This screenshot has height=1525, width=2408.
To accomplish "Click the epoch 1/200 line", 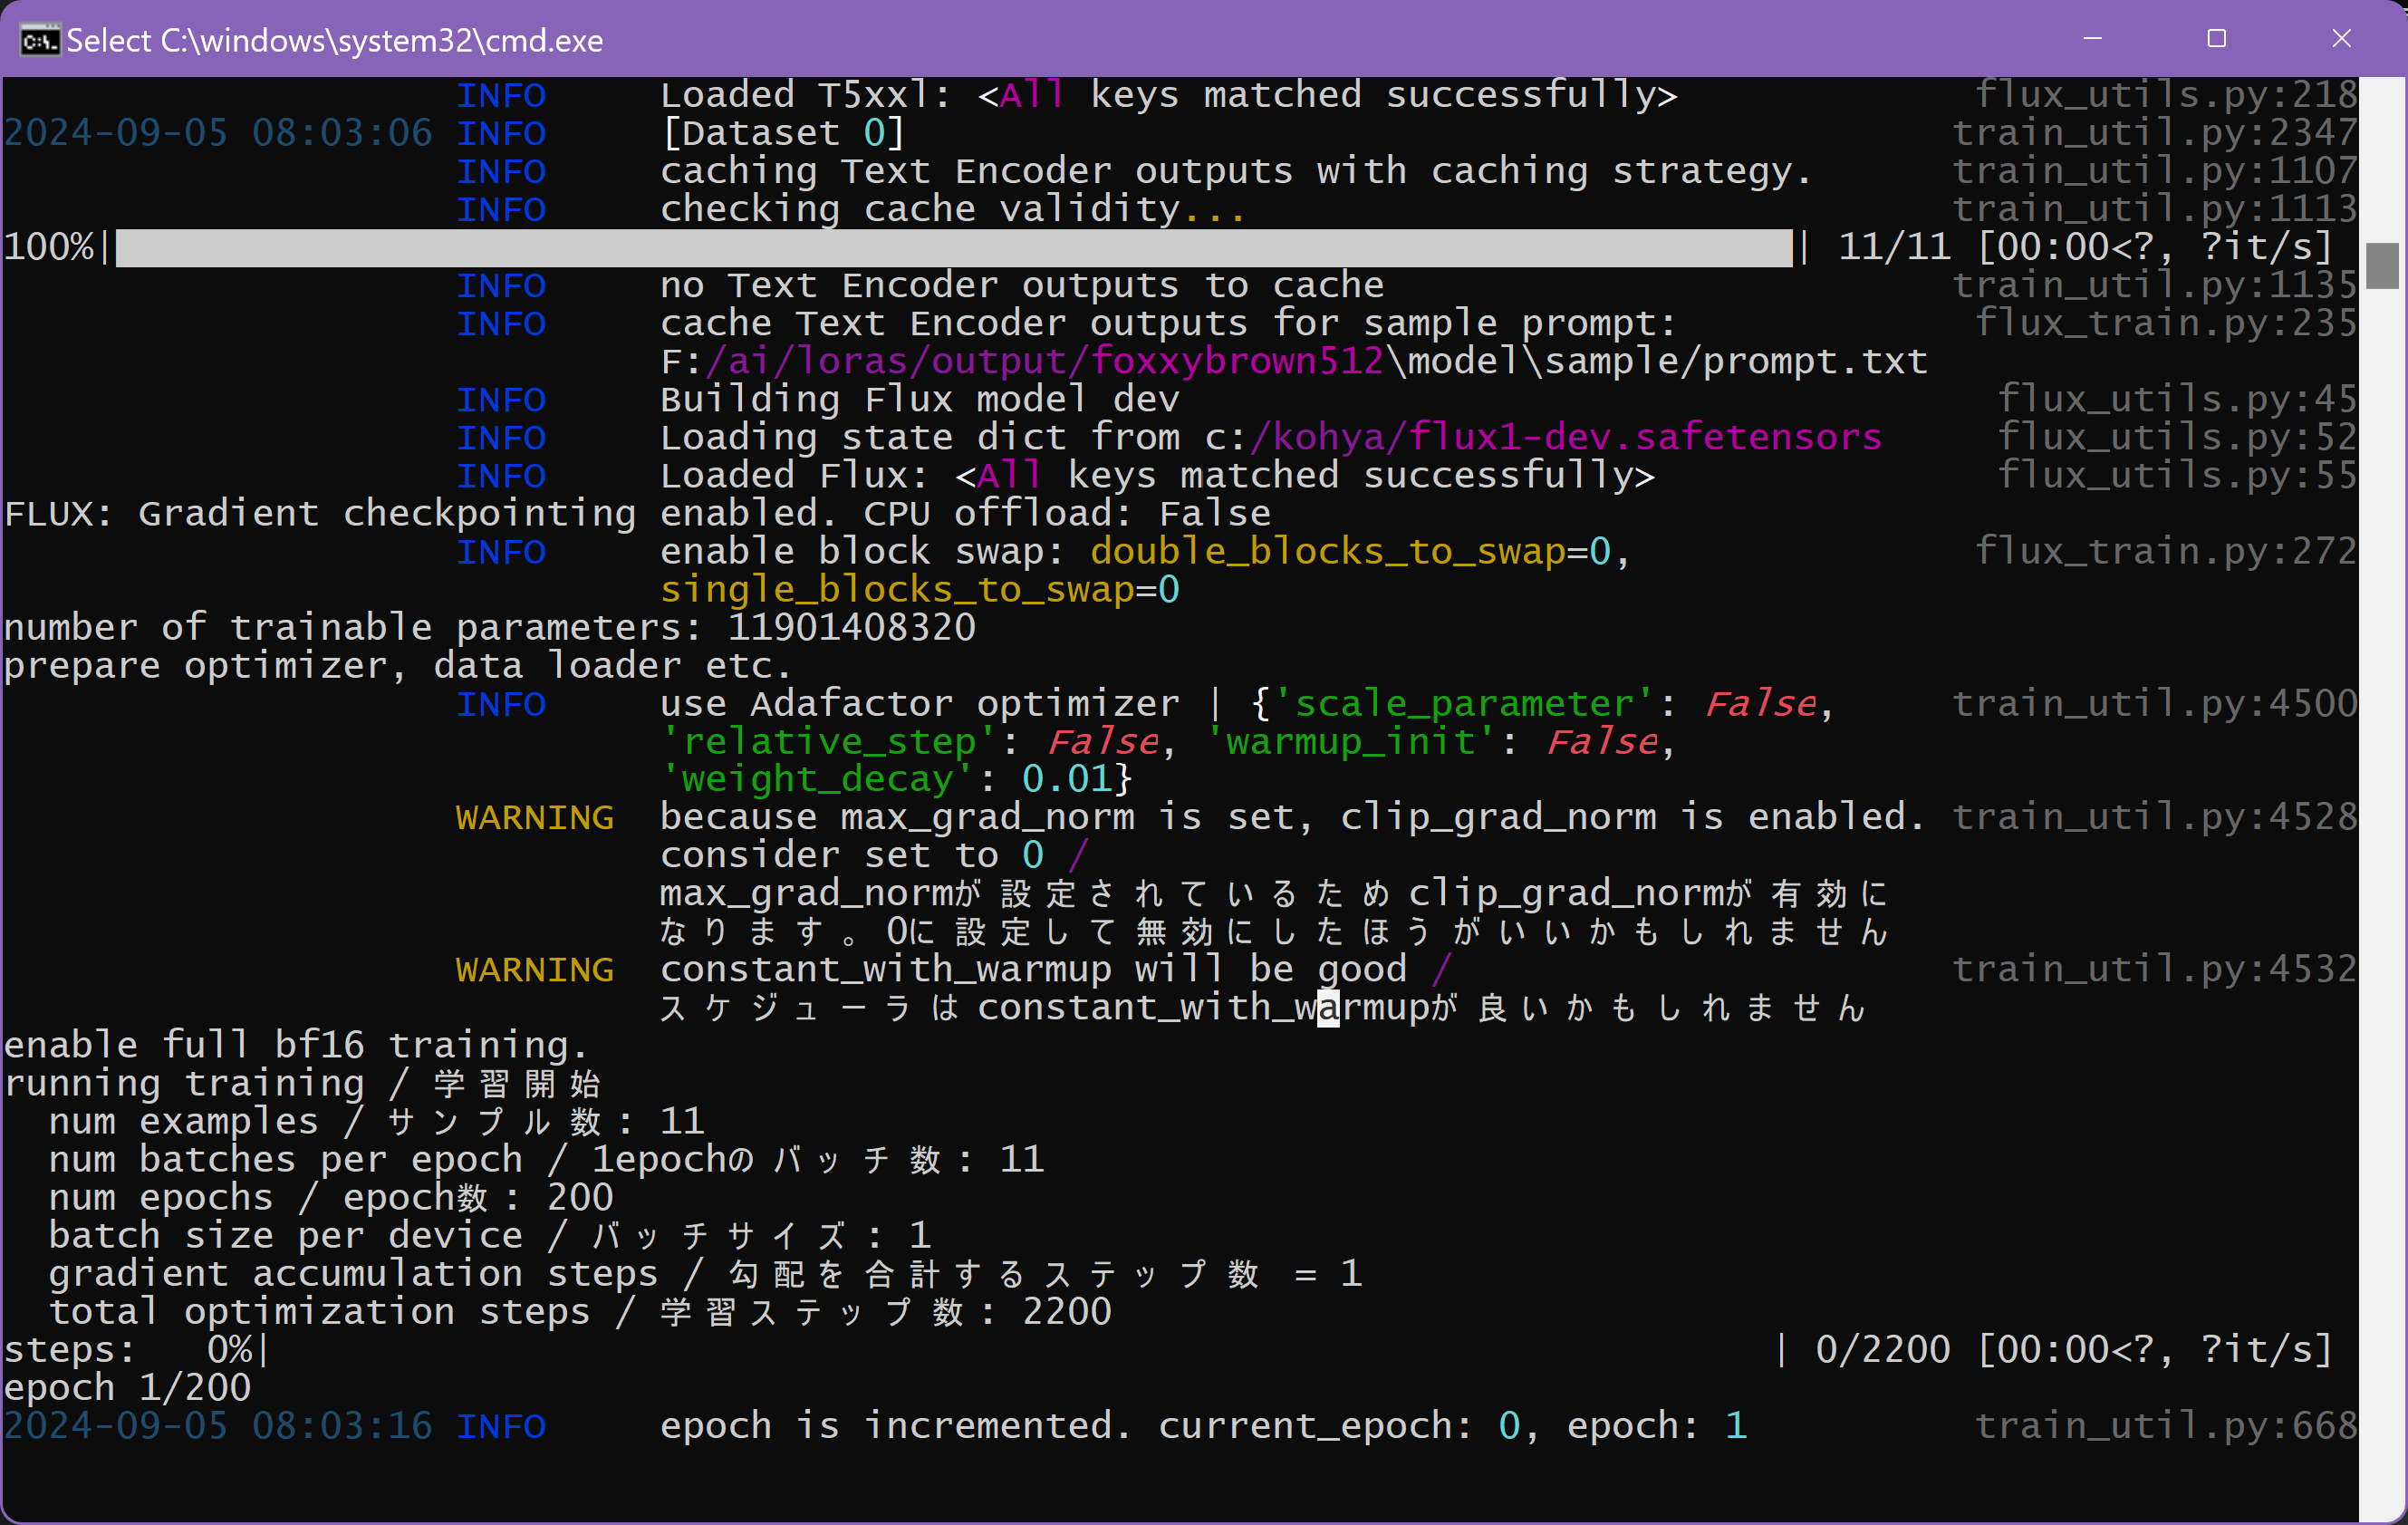I will tap(128, 1388).
